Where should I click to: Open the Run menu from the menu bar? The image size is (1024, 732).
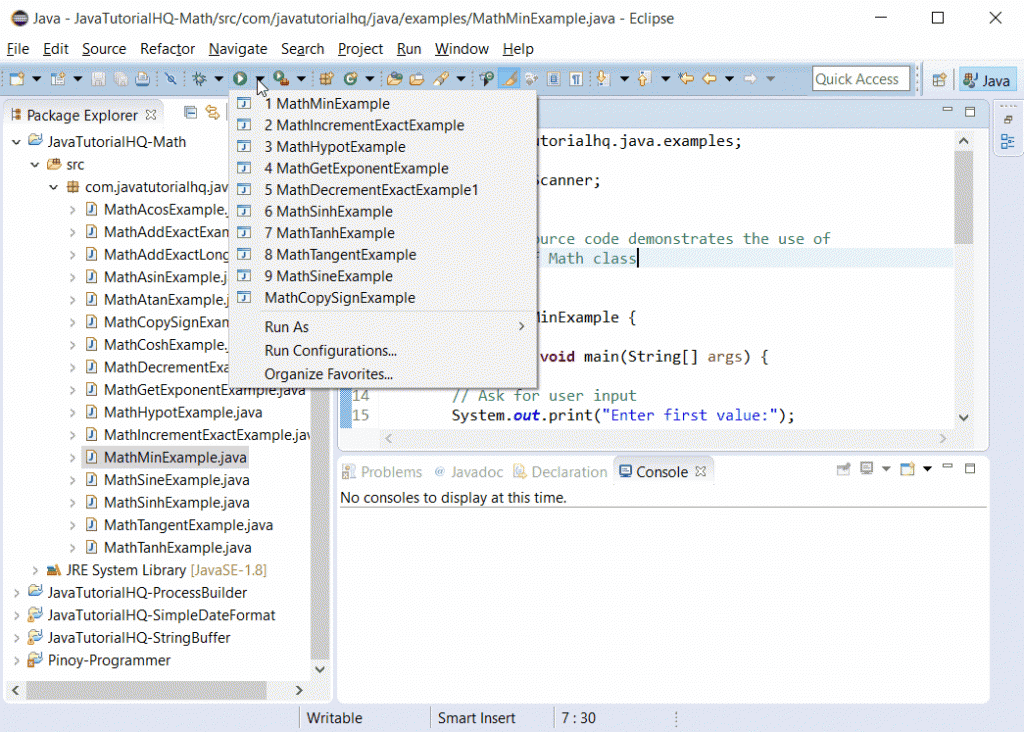click(x=408, y=49)
